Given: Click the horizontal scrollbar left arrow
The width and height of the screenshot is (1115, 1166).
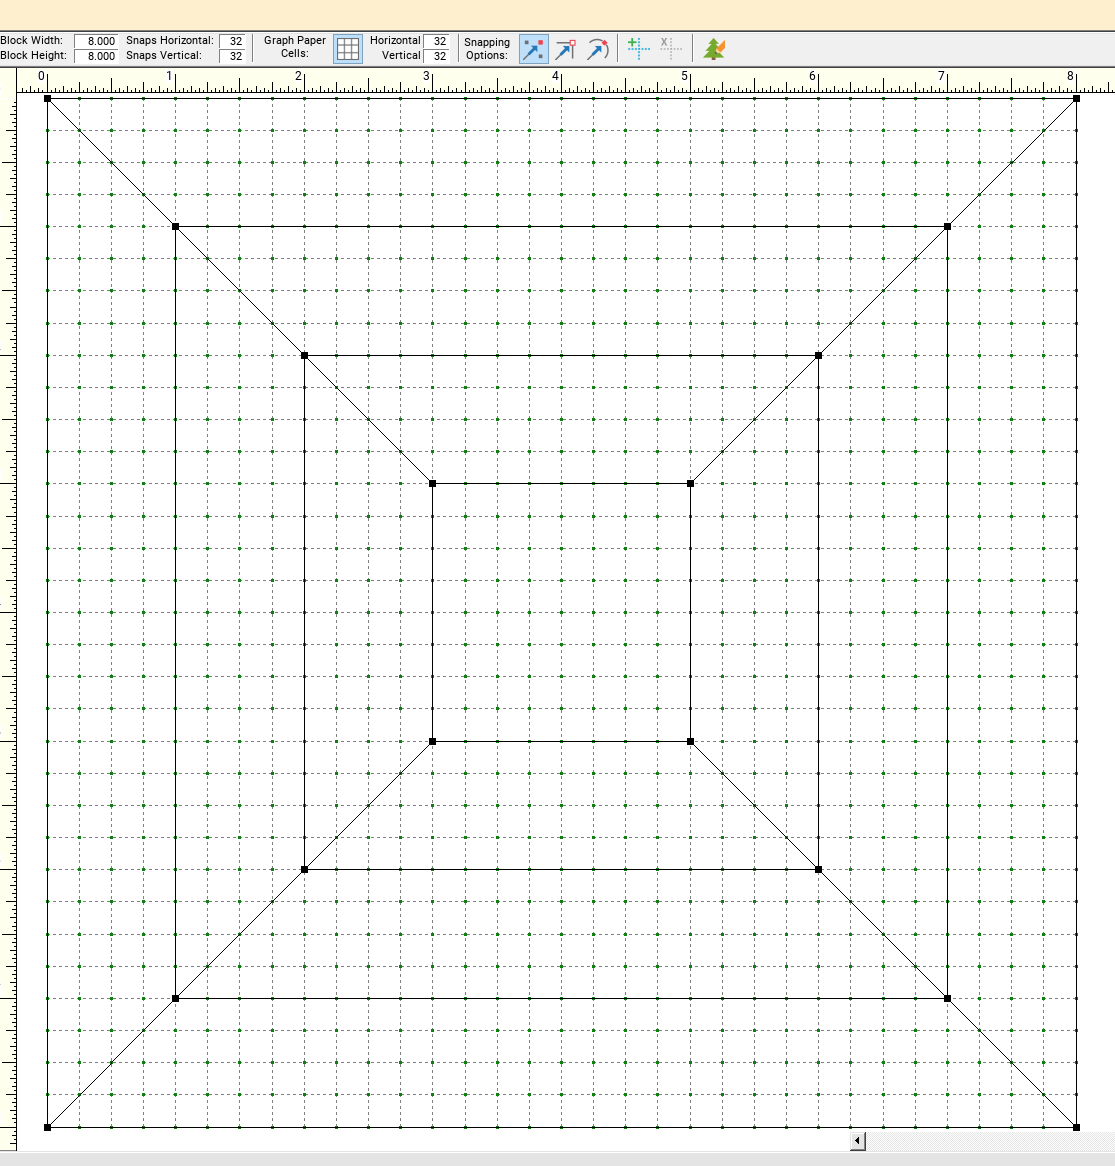Looking at the screenshot, I should (x=857, y=1141).
